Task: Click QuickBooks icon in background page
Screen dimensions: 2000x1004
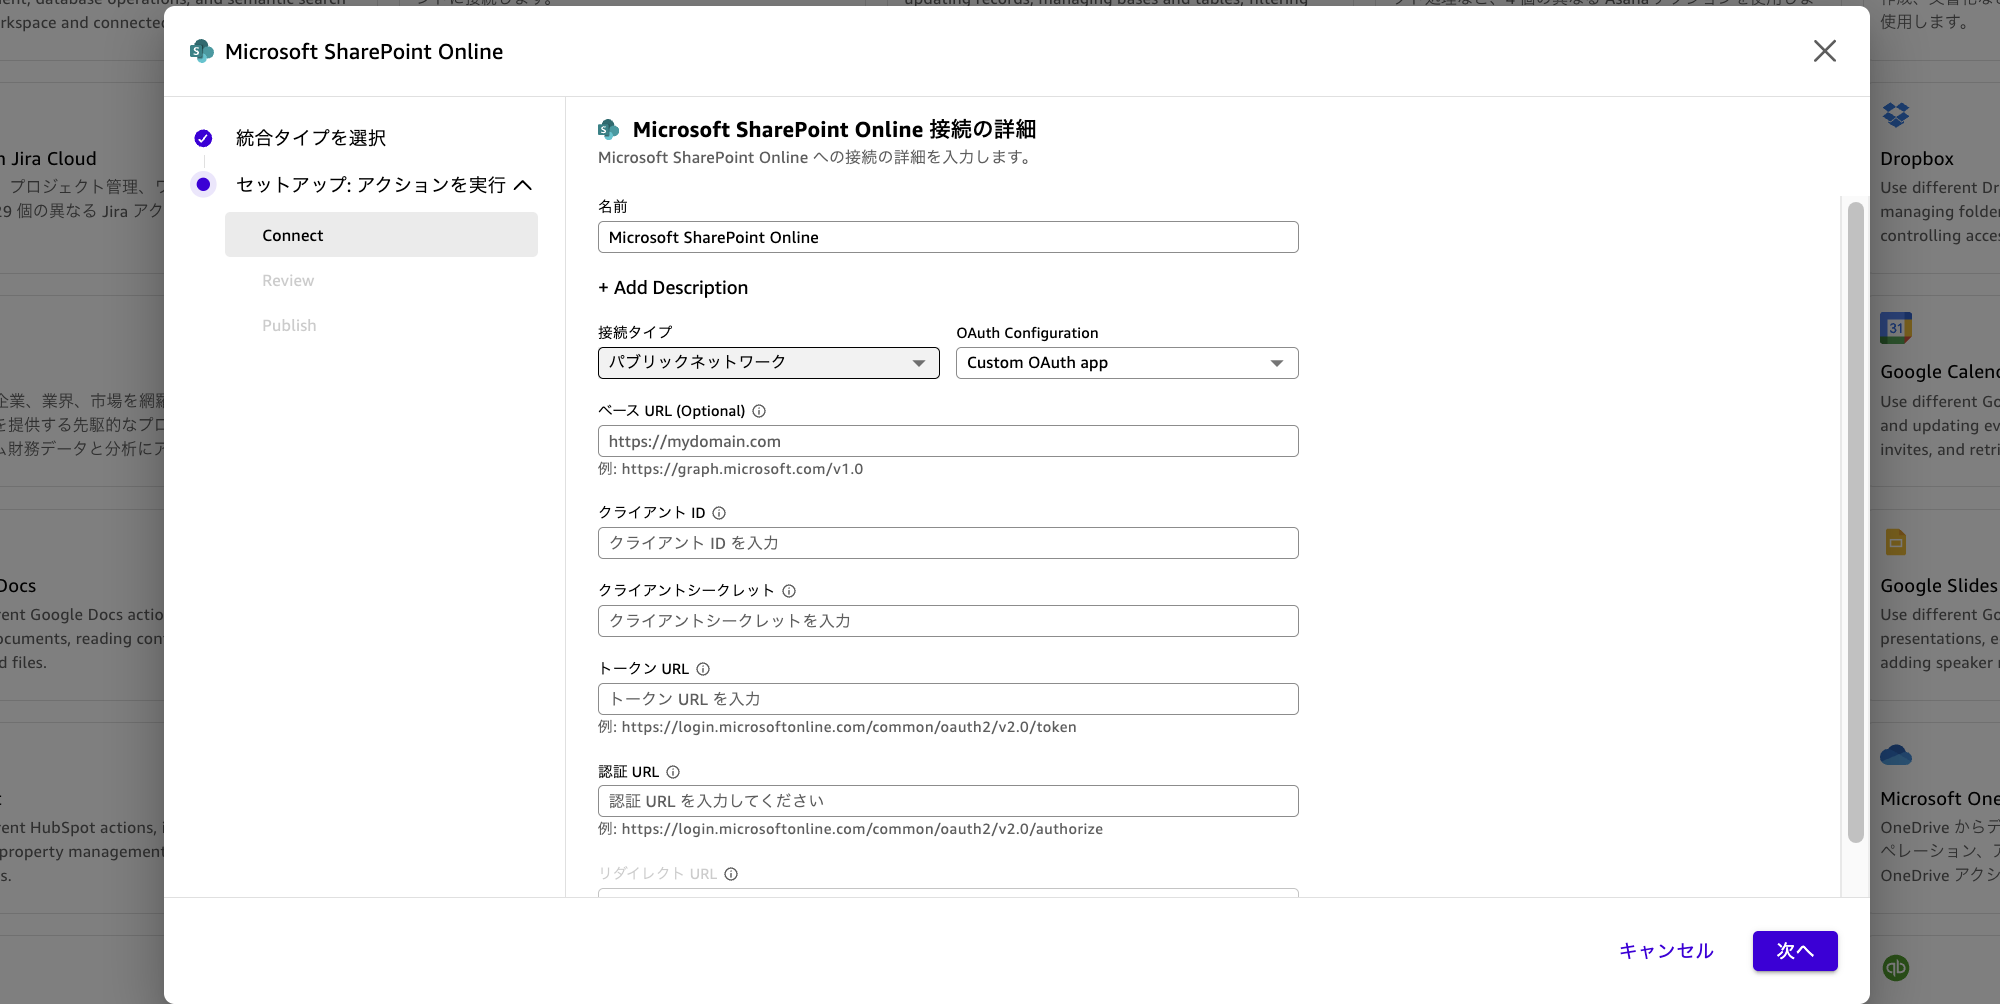Action: tap(1895, 968)
